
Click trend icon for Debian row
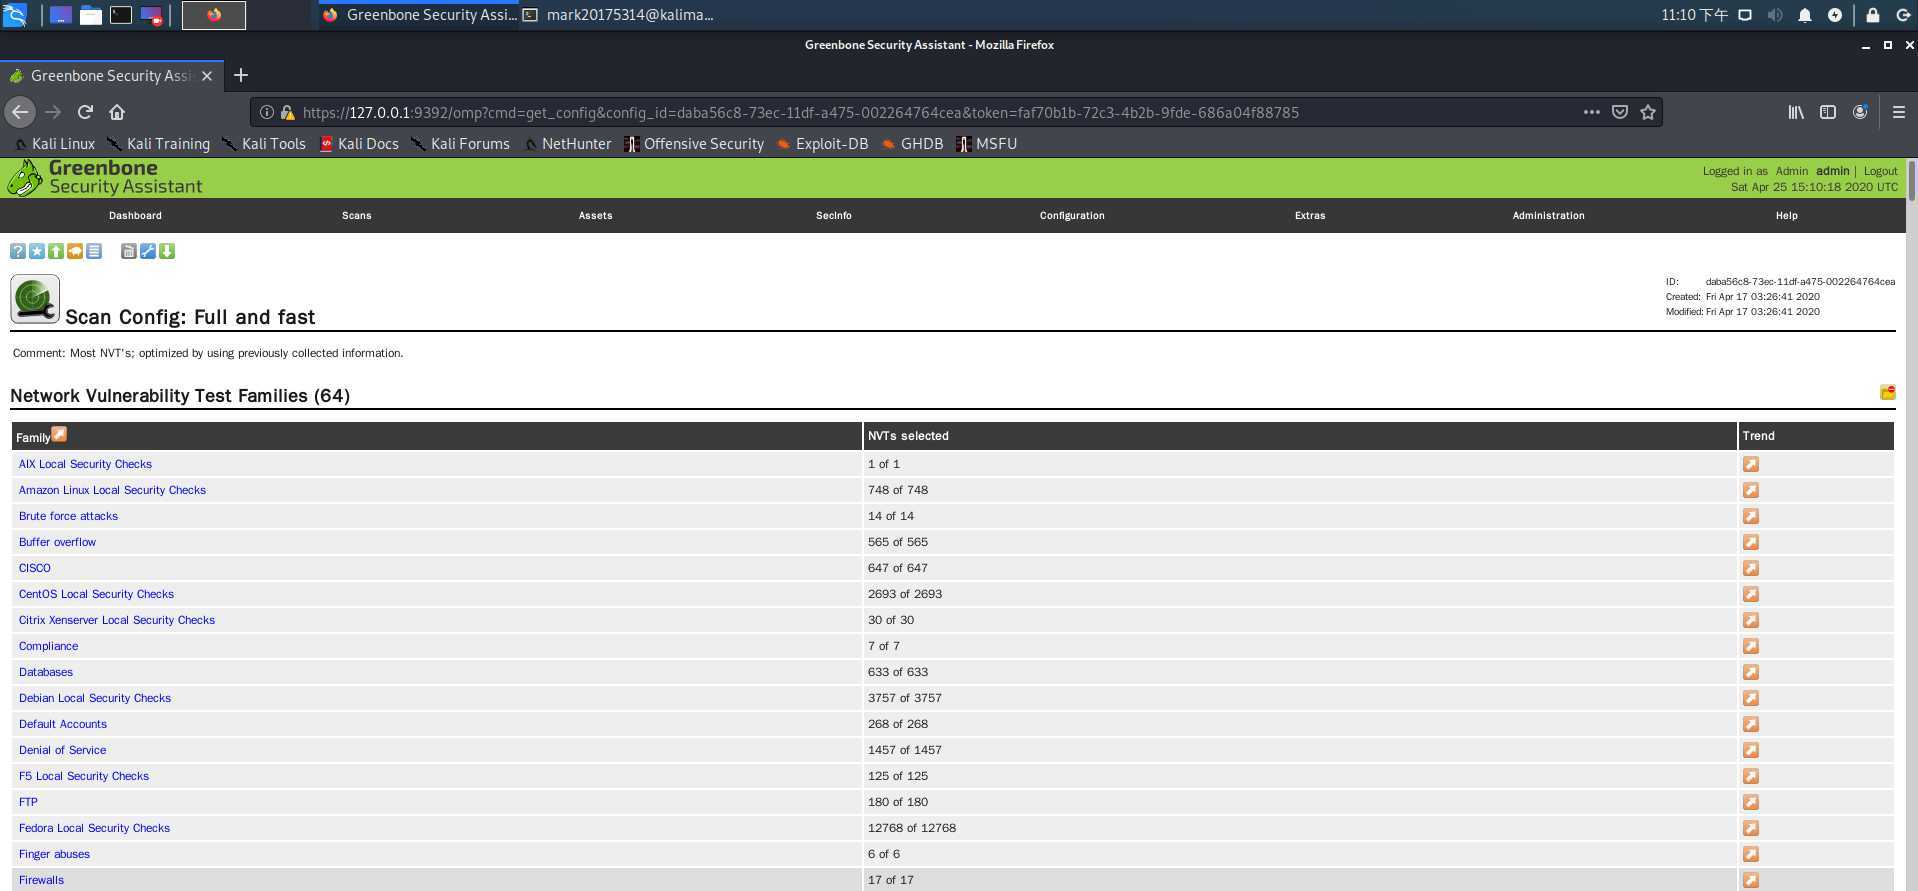pyautogui.click(x=1750, y=698)
